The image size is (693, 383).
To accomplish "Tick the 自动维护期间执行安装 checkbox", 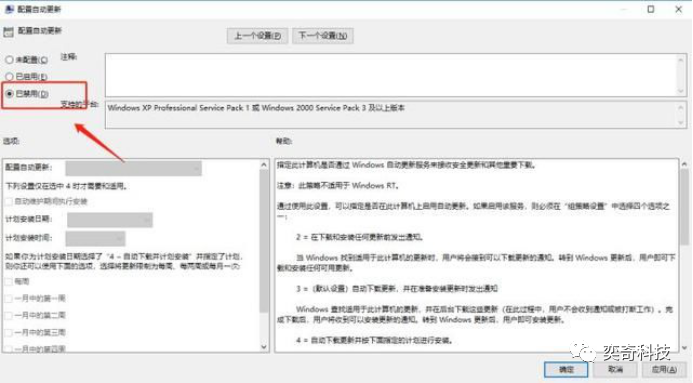I will [9, 202].
